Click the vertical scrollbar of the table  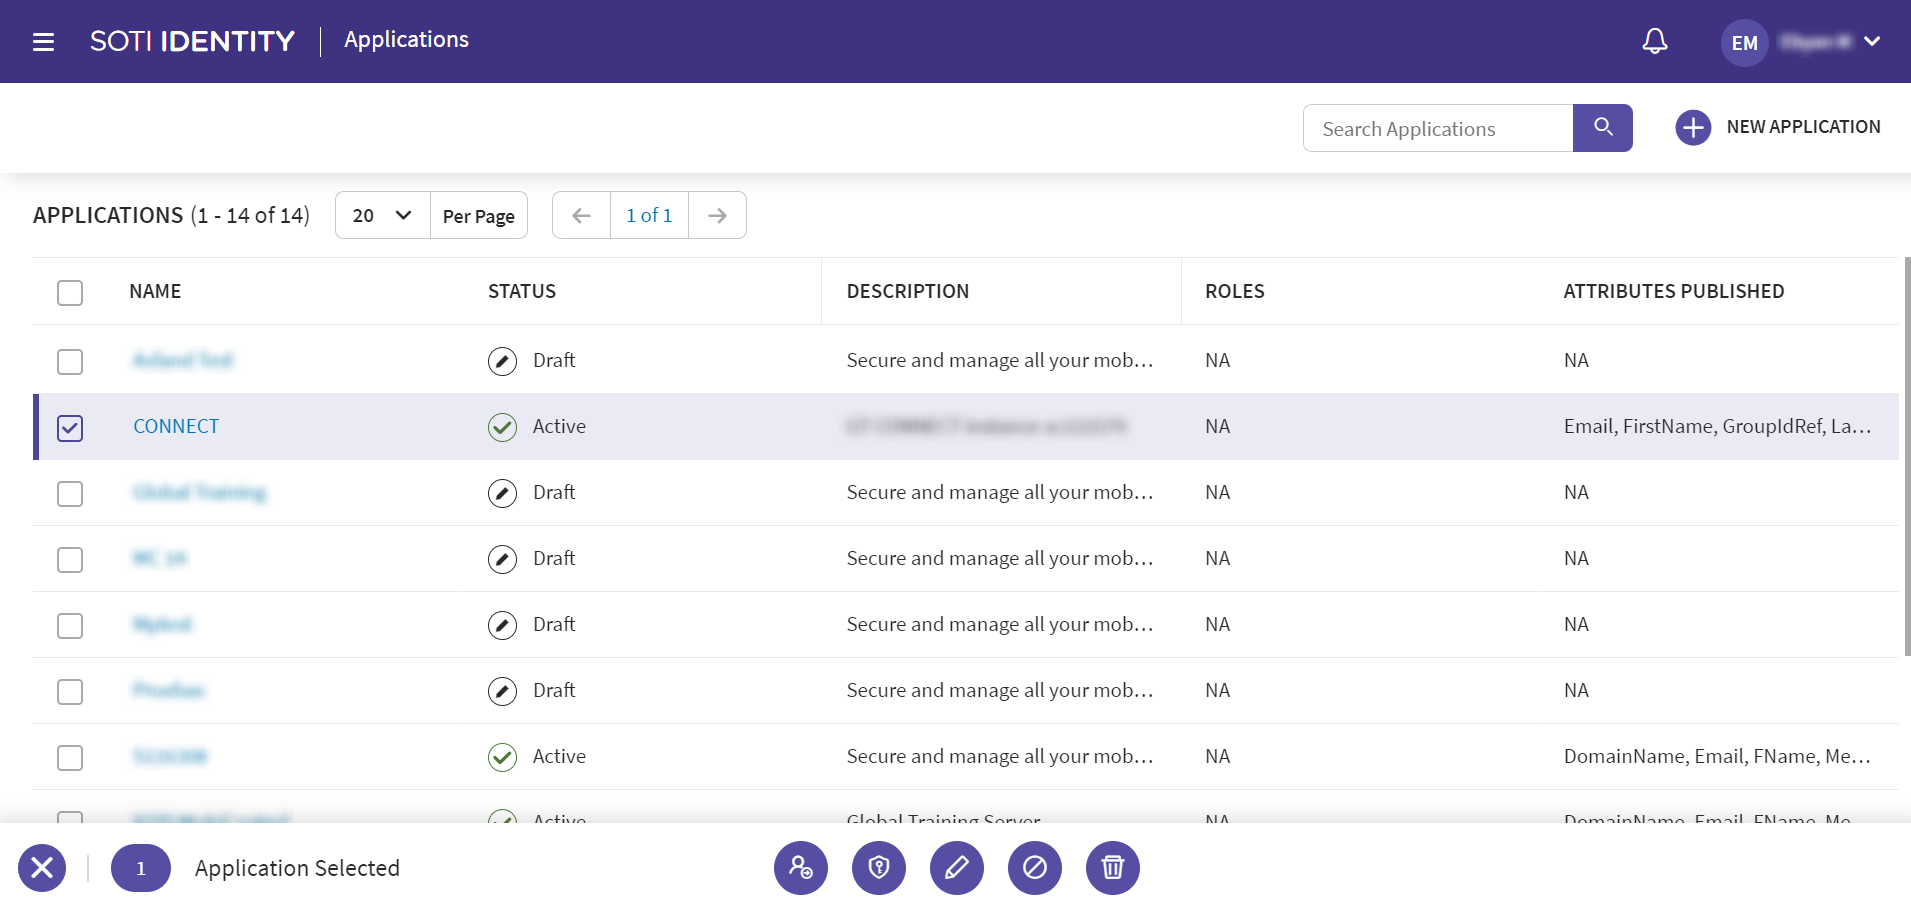point(1907,457)
